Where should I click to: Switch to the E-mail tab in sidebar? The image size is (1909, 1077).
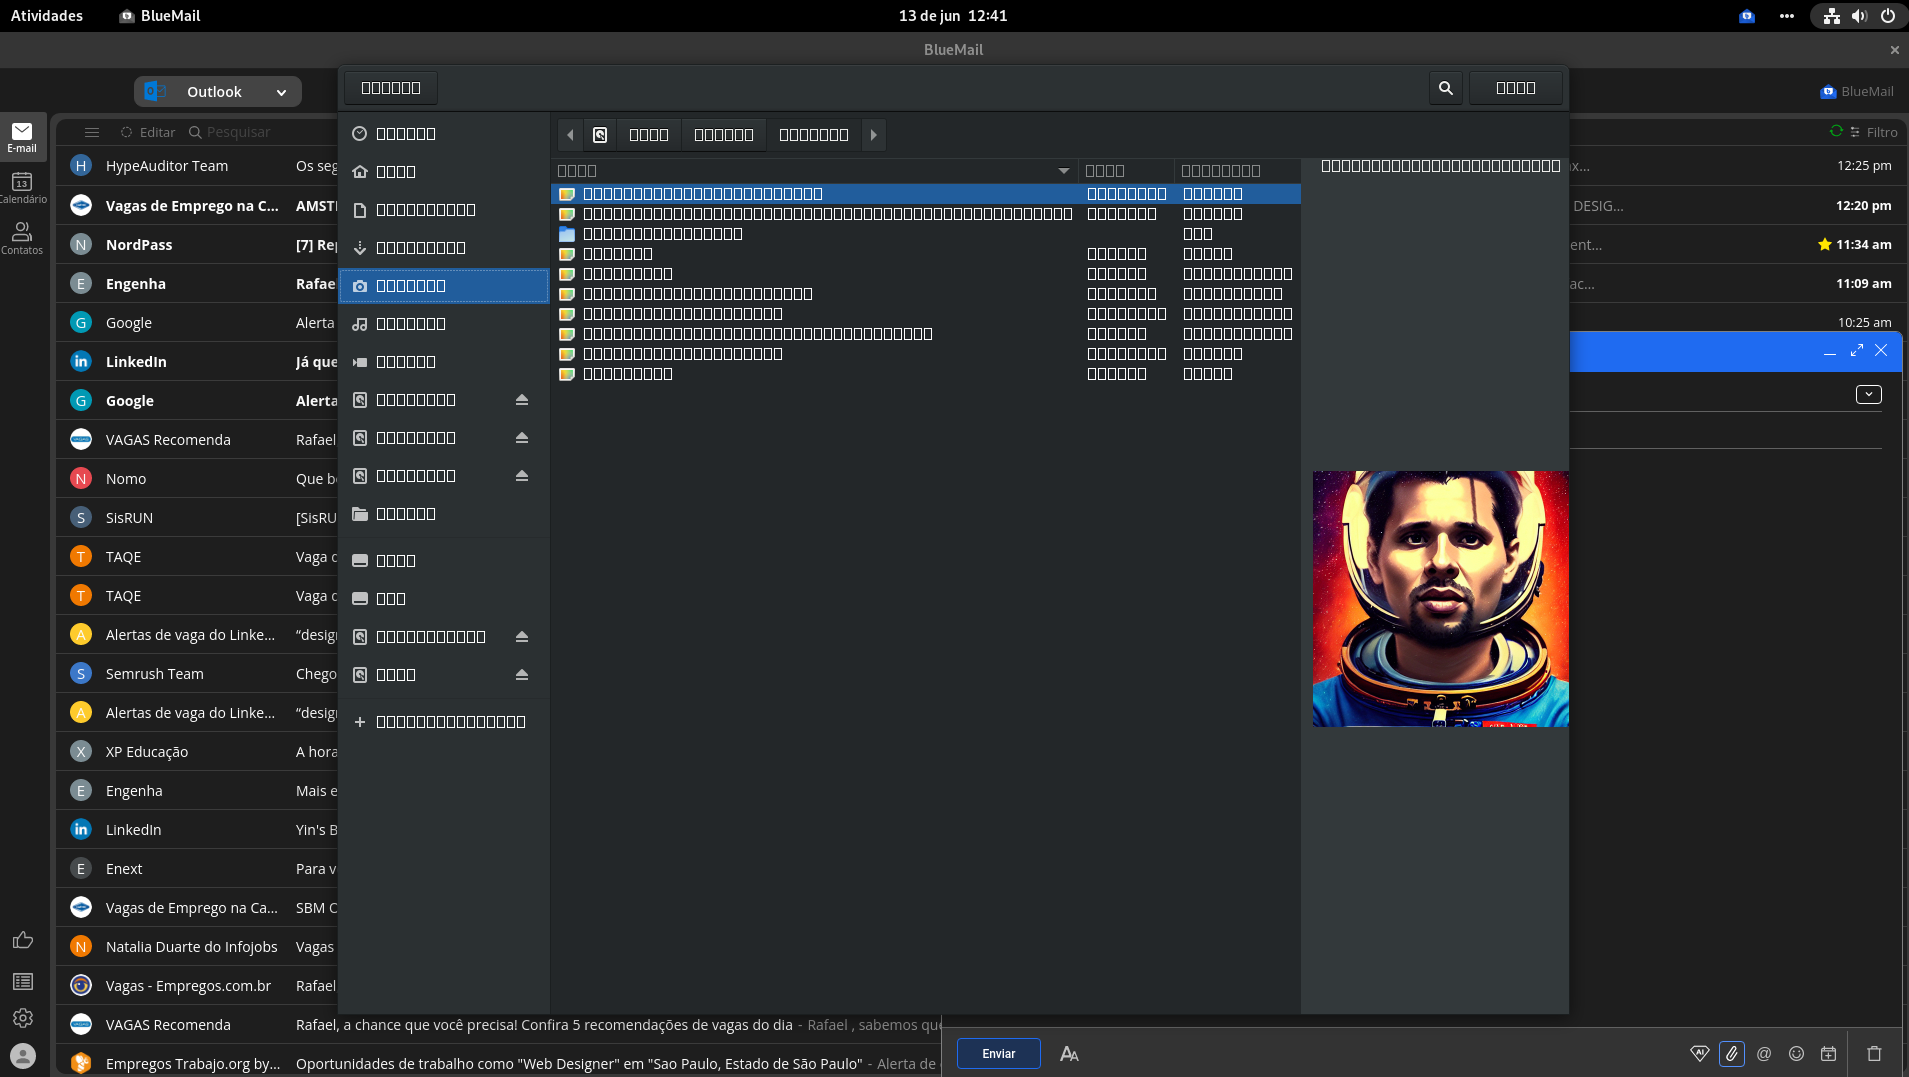coord(22,137)
